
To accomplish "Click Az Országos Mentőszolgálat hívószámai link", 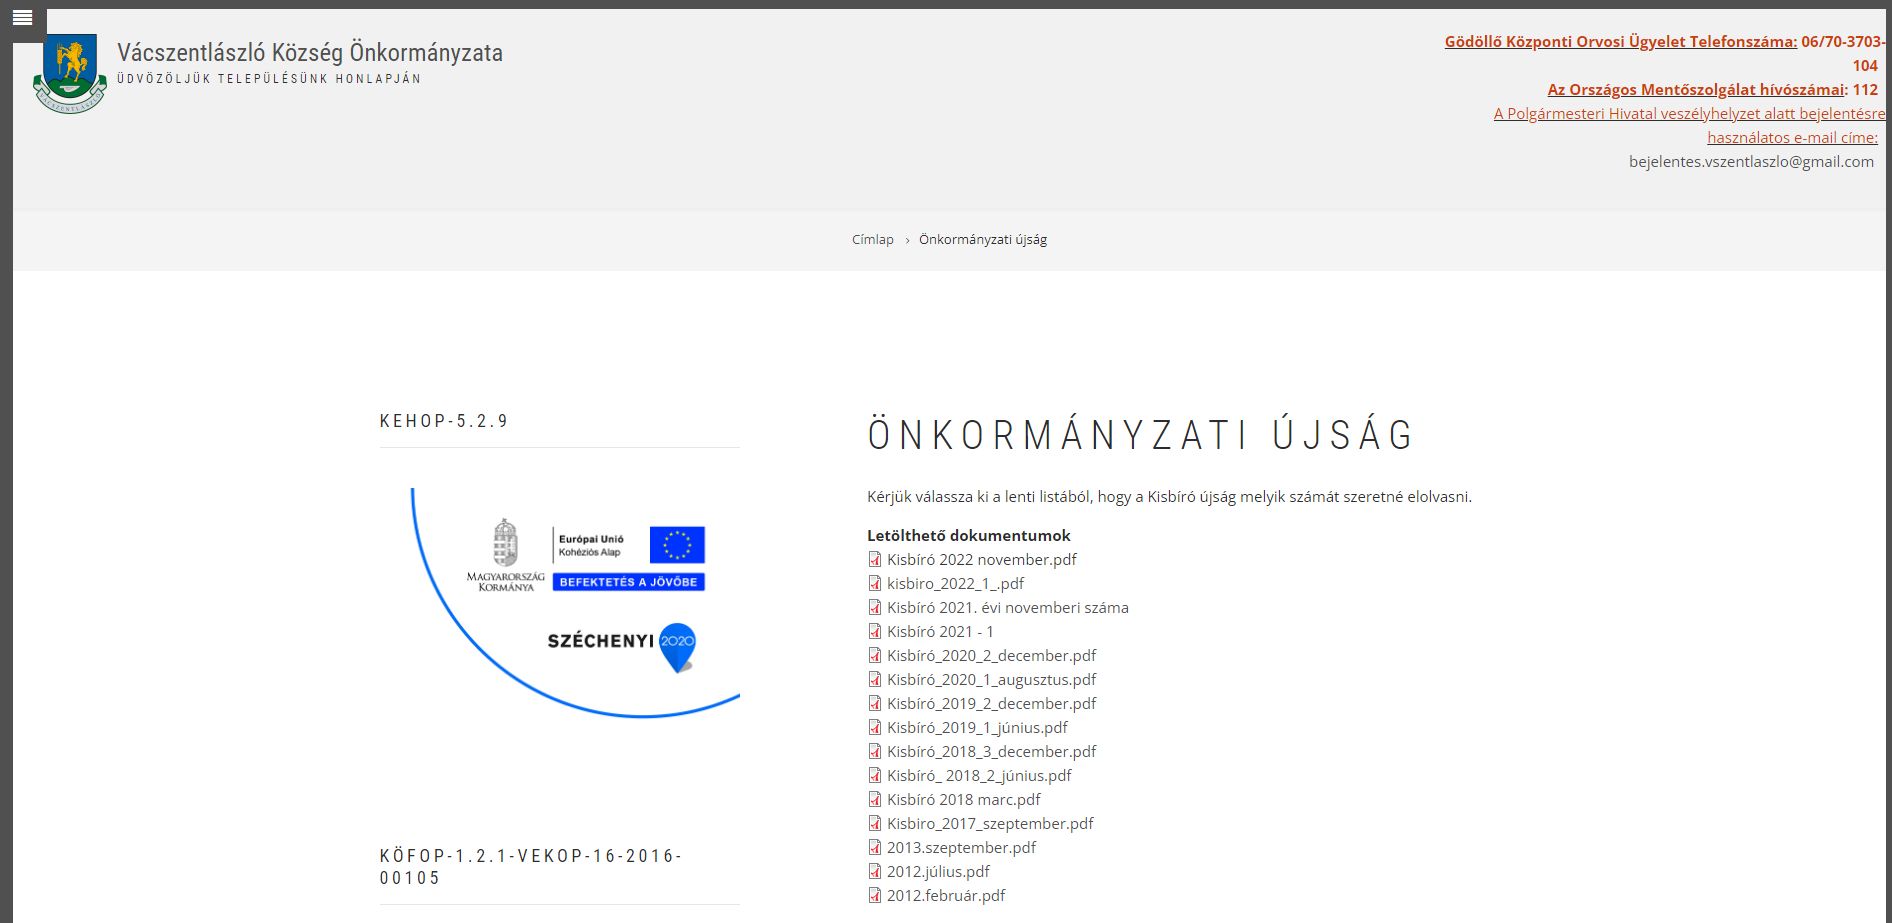I will [x=1696, y=89].
